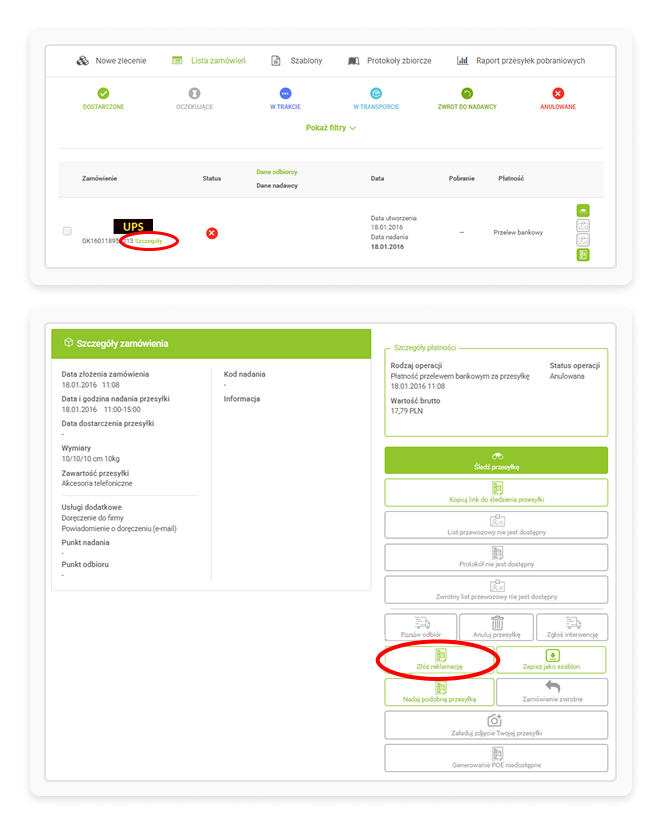Expand Pokaż filtry dropdown
This screenshot has height=826, width=662.
coord(331,127)
